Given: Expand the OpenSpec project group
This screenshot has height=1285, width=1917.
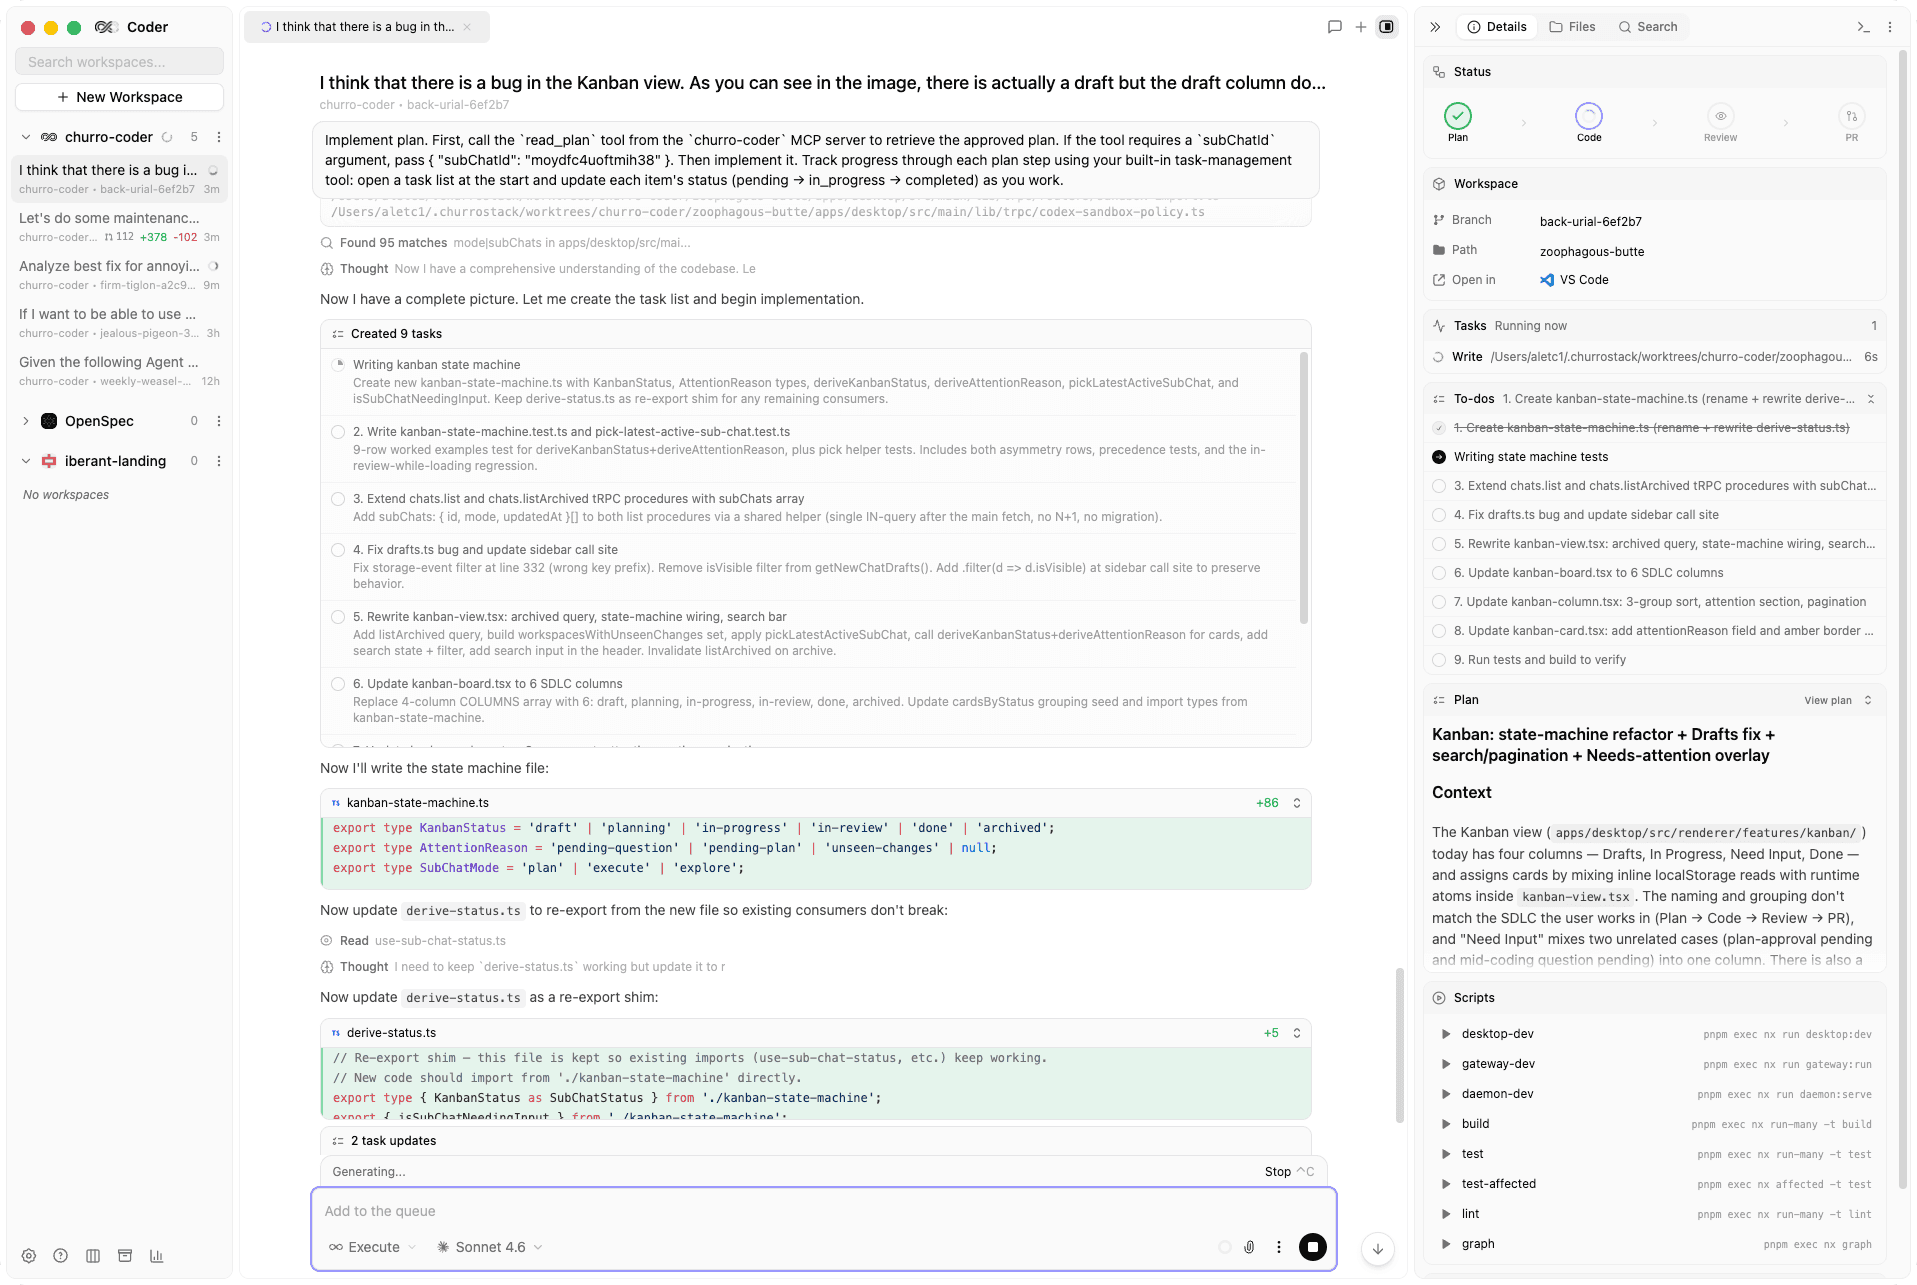Looking at the screenshot, I should click(26, 421).
